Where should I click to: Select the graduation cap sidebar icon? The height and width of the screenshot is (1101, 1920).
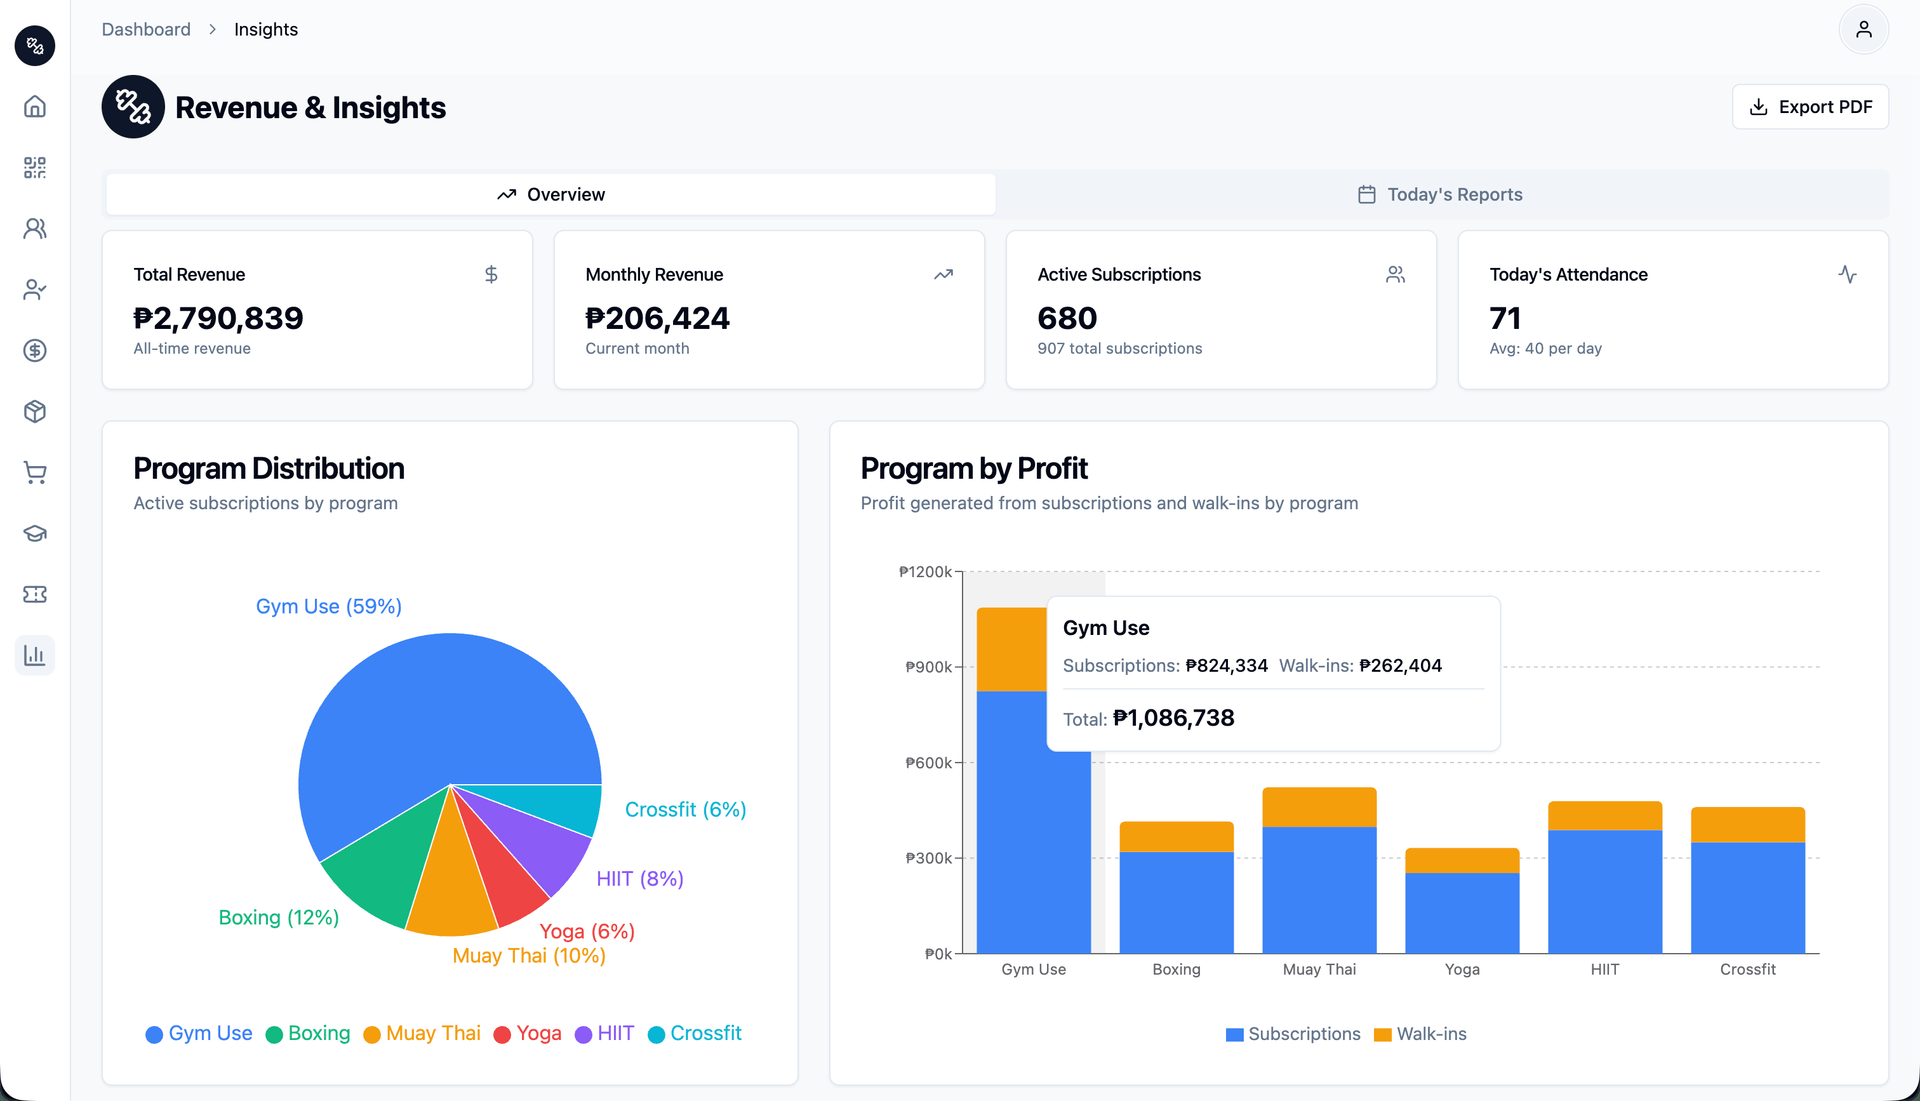35,534
